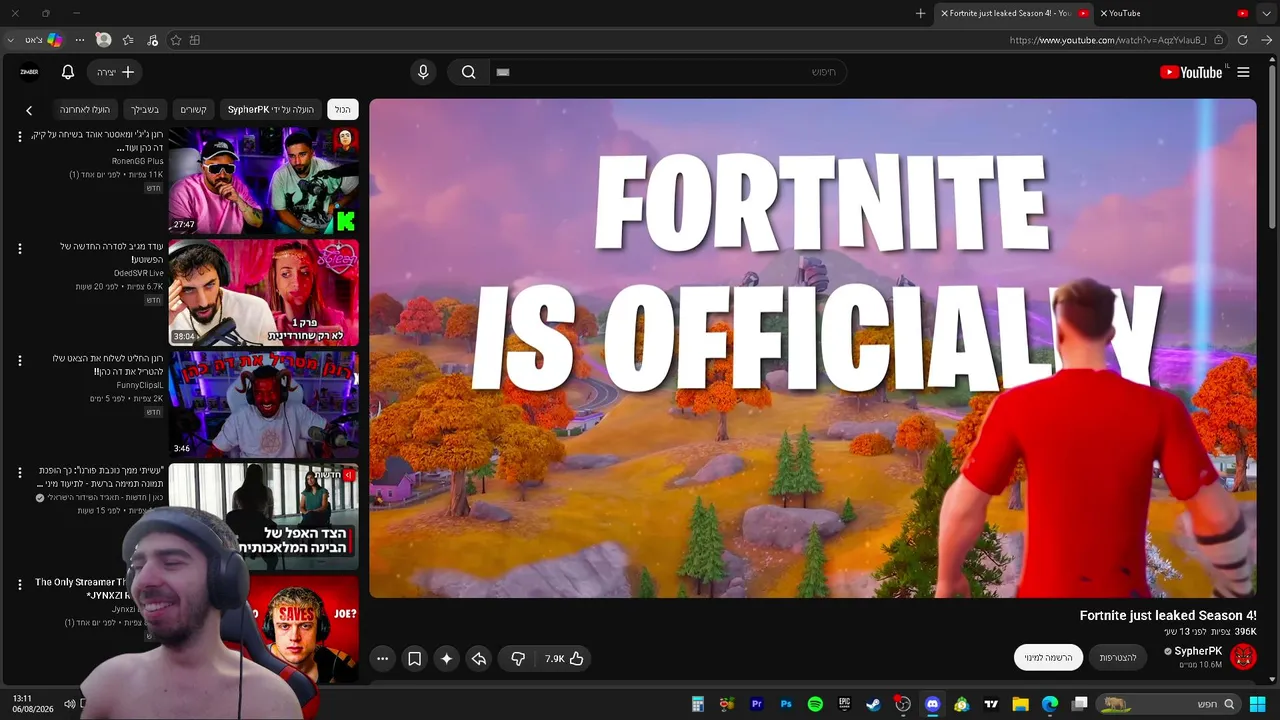Add this page to browser favorites

click(176, 40)
